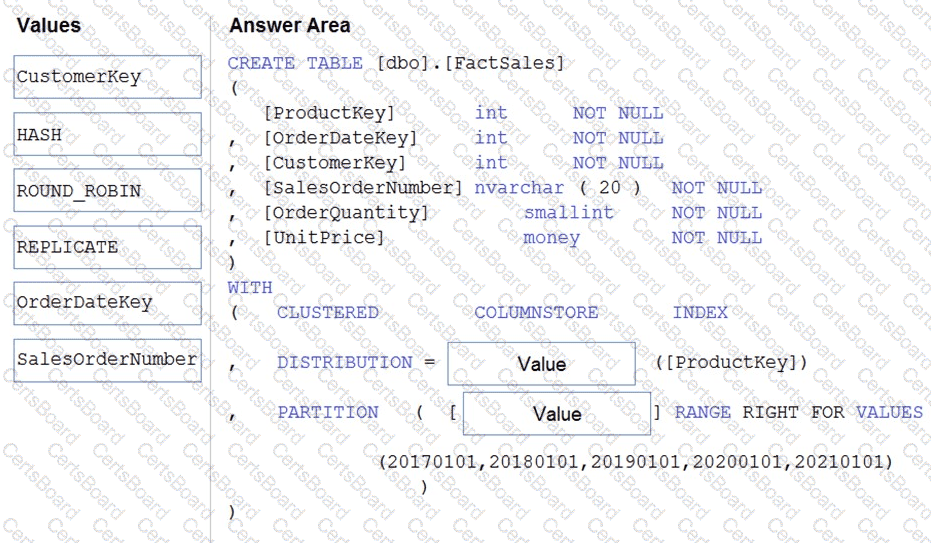931x543 pixels.
Task: Pick the HASH value box
Action: [x=107, y=134]
